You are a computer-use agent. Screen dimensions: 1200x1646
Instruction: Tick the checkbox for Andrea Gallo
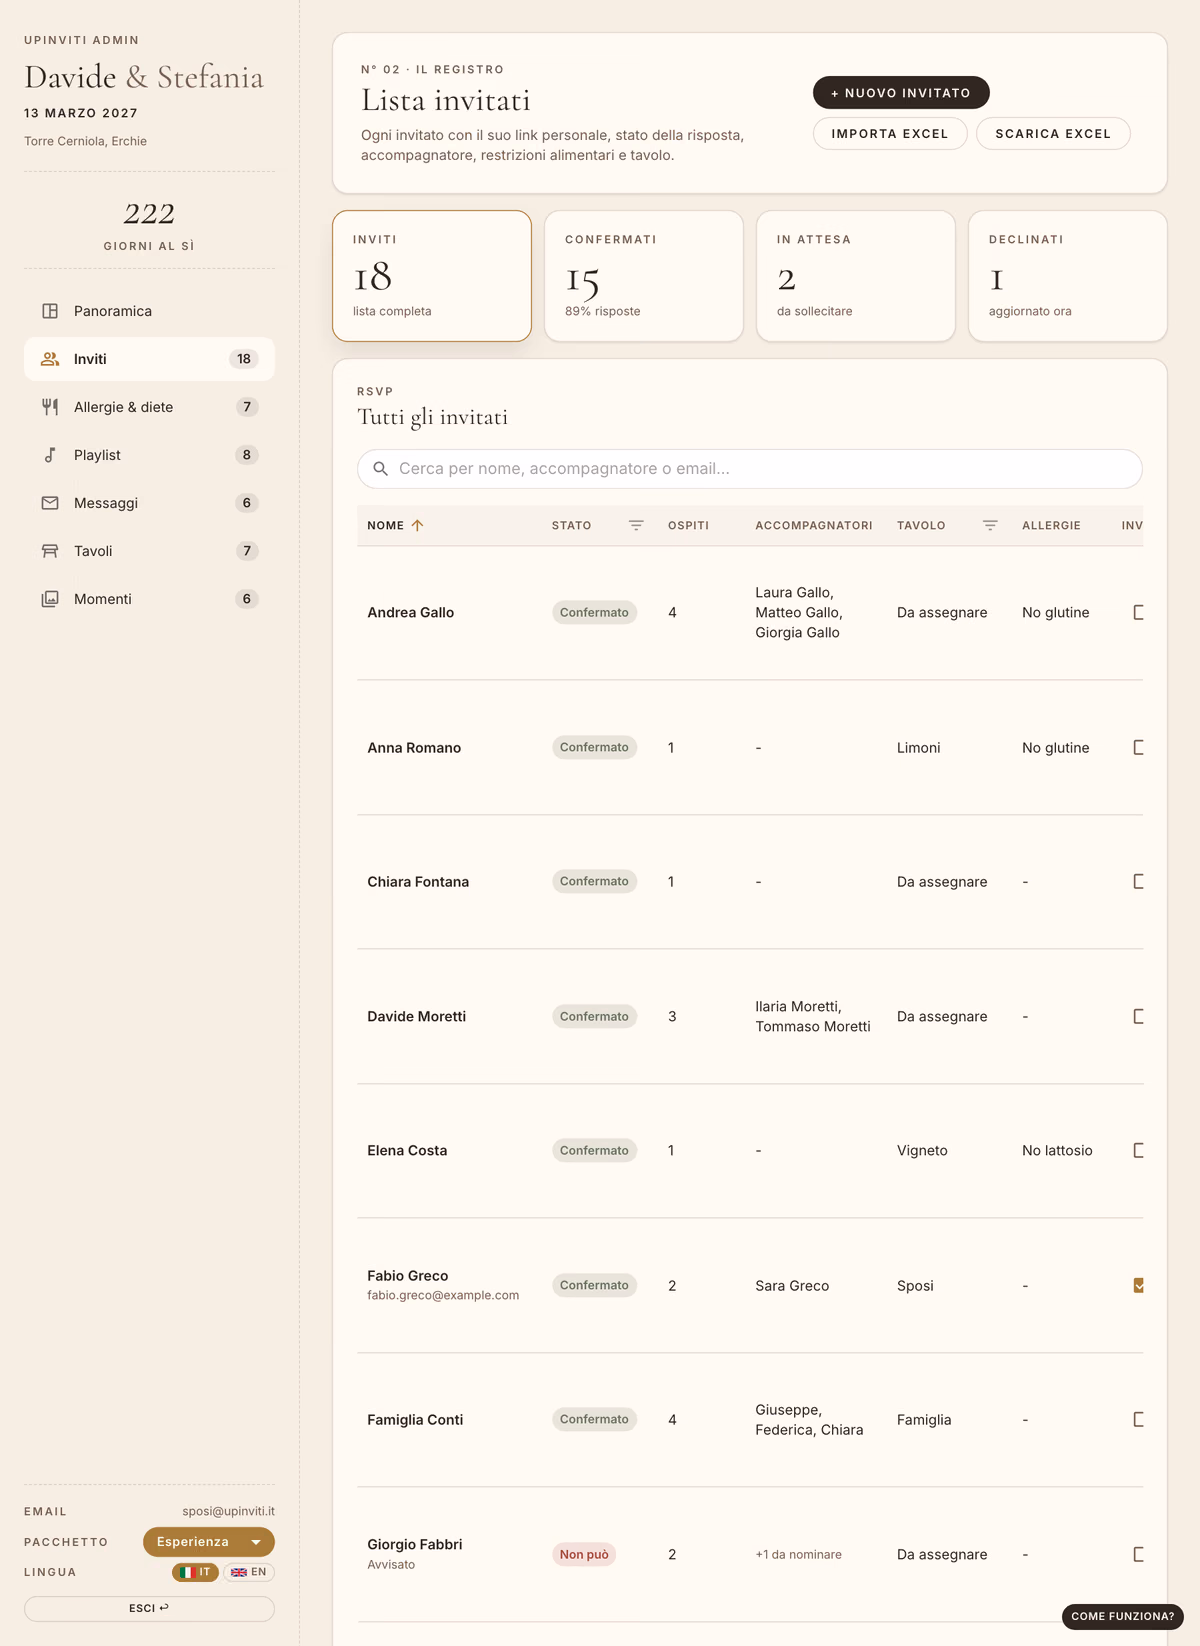click(1138, 613)
